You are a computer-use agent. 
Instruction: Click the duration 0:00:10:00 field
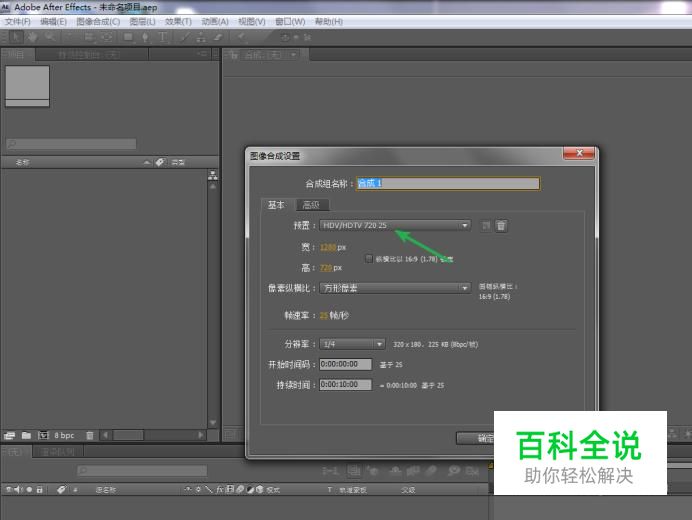tap(346, 384)
